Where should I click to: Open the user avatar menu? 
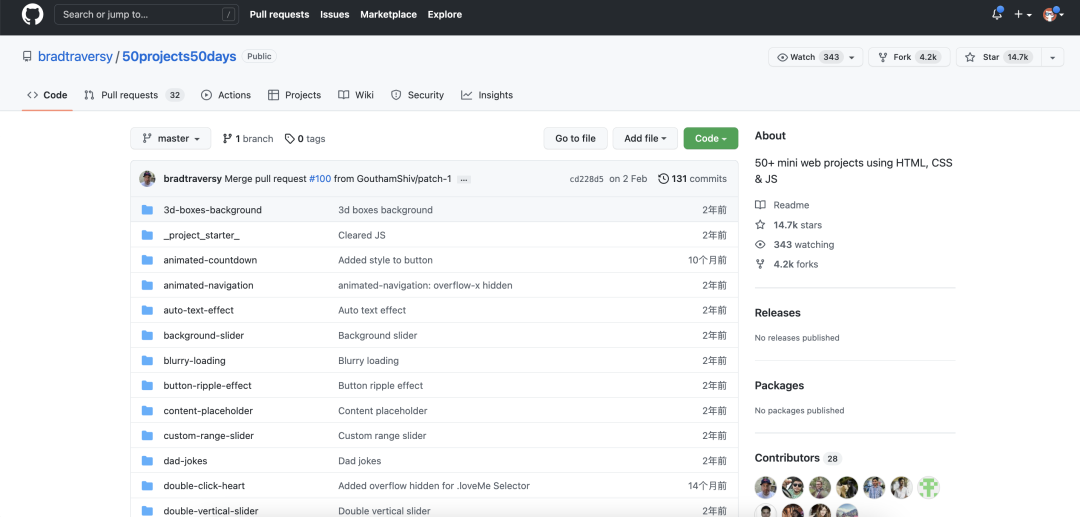tap(1052, 14)
